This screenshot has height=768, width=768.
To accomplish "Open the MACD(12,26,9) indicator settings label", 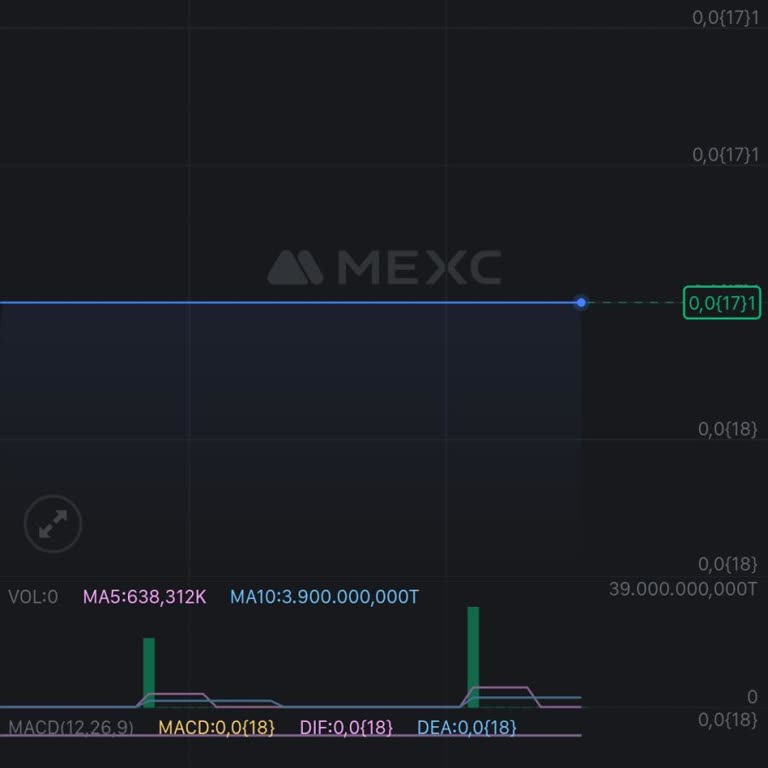I will point(71,727).
